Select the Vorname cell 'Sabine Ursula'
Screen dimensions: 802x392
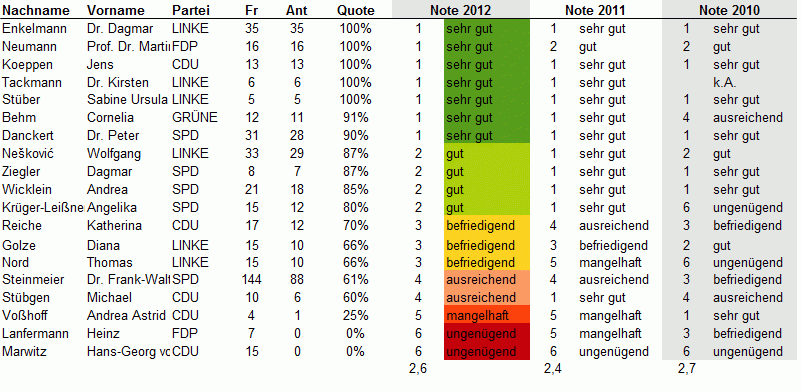click(x=127, y=100)
